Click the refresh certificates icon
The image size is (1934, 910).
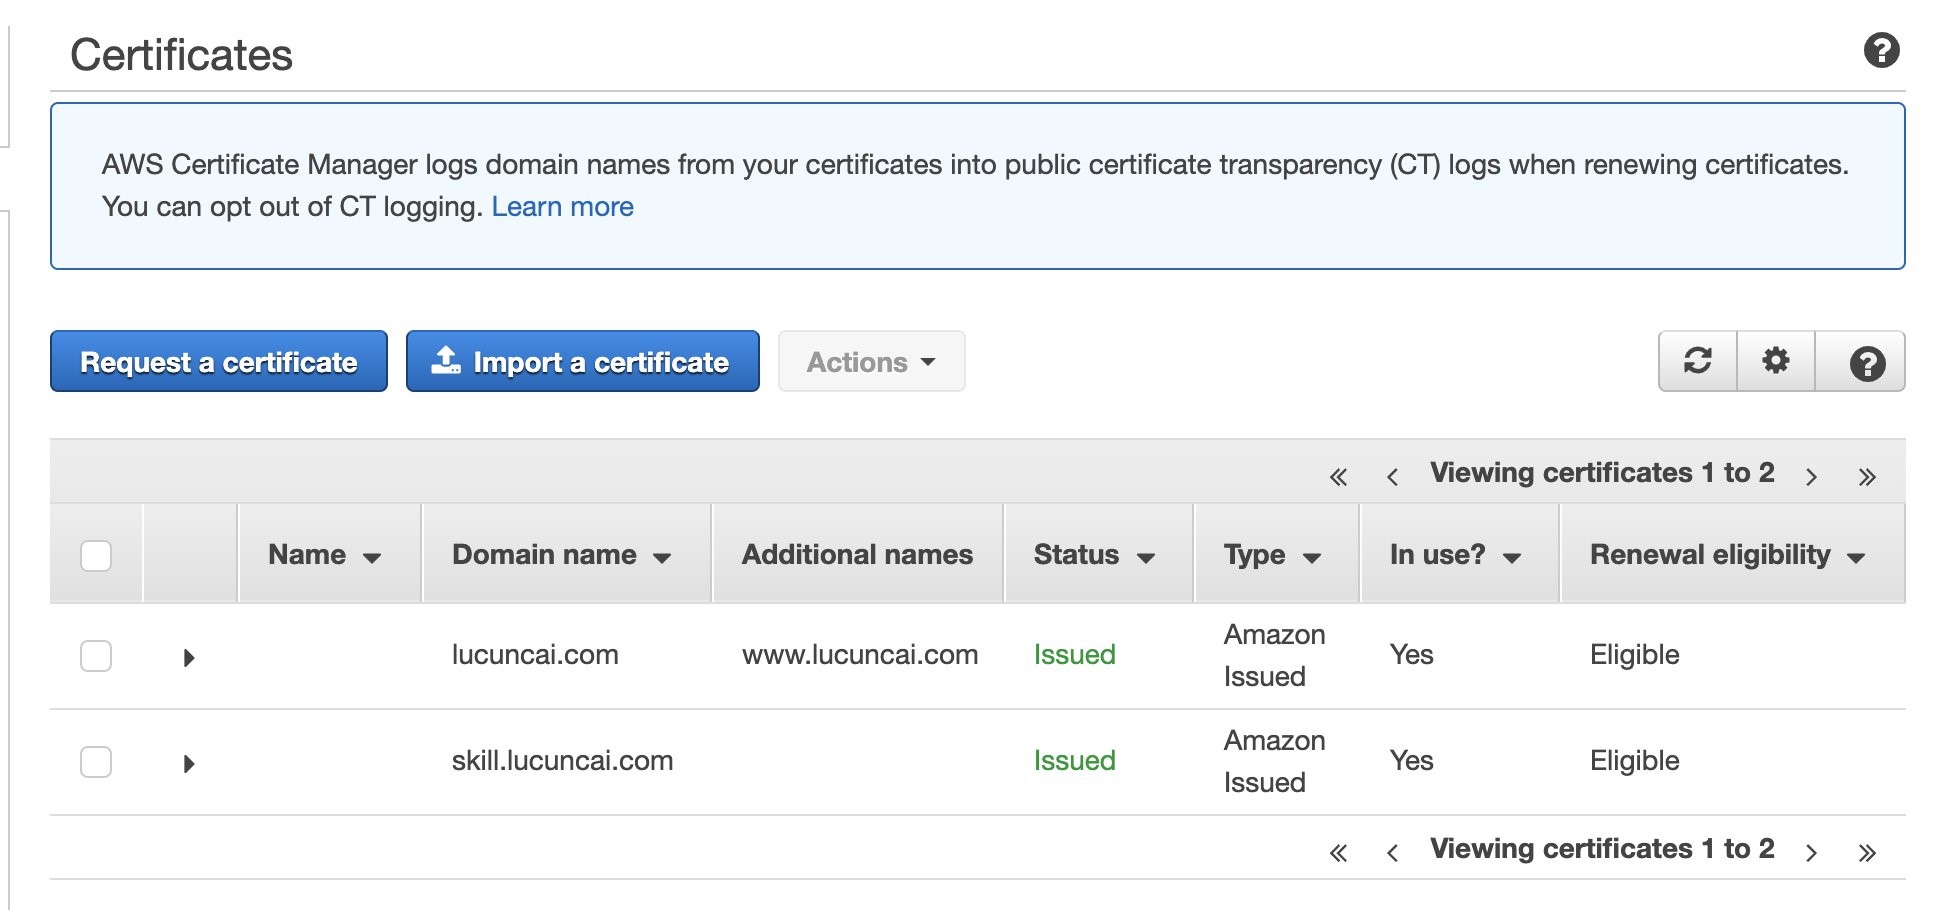pyautogui.click(x=1697, y=361)
